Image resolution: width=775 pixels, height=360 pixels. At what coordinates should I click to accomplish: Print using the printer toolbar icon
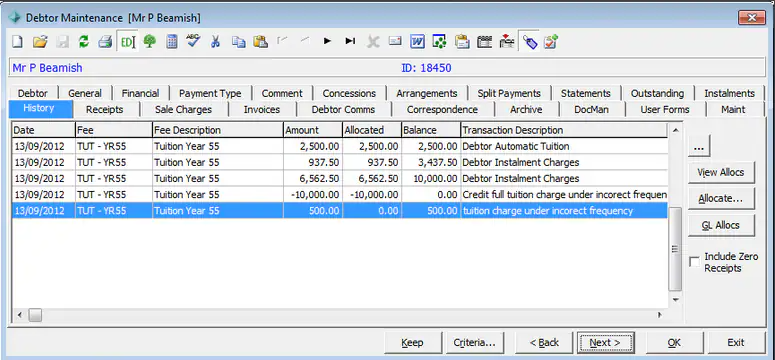[105, 42]
